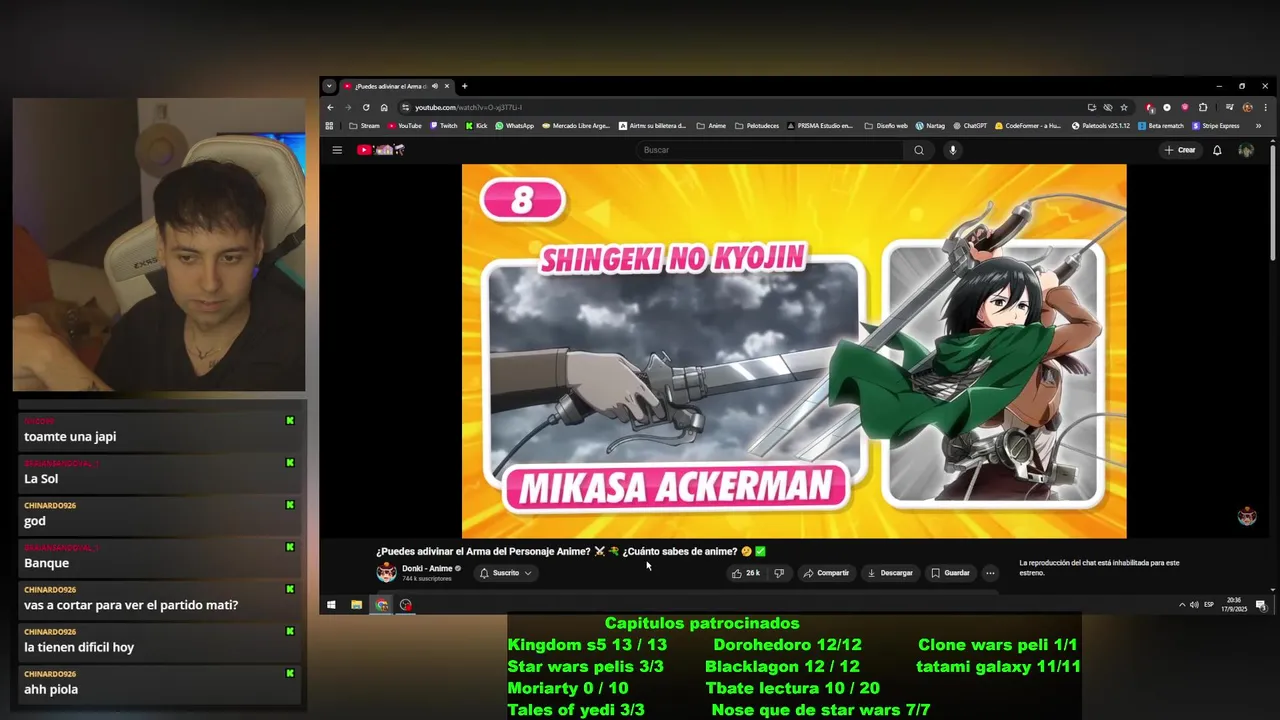Focus the YouTube Buscar search field

770,150
